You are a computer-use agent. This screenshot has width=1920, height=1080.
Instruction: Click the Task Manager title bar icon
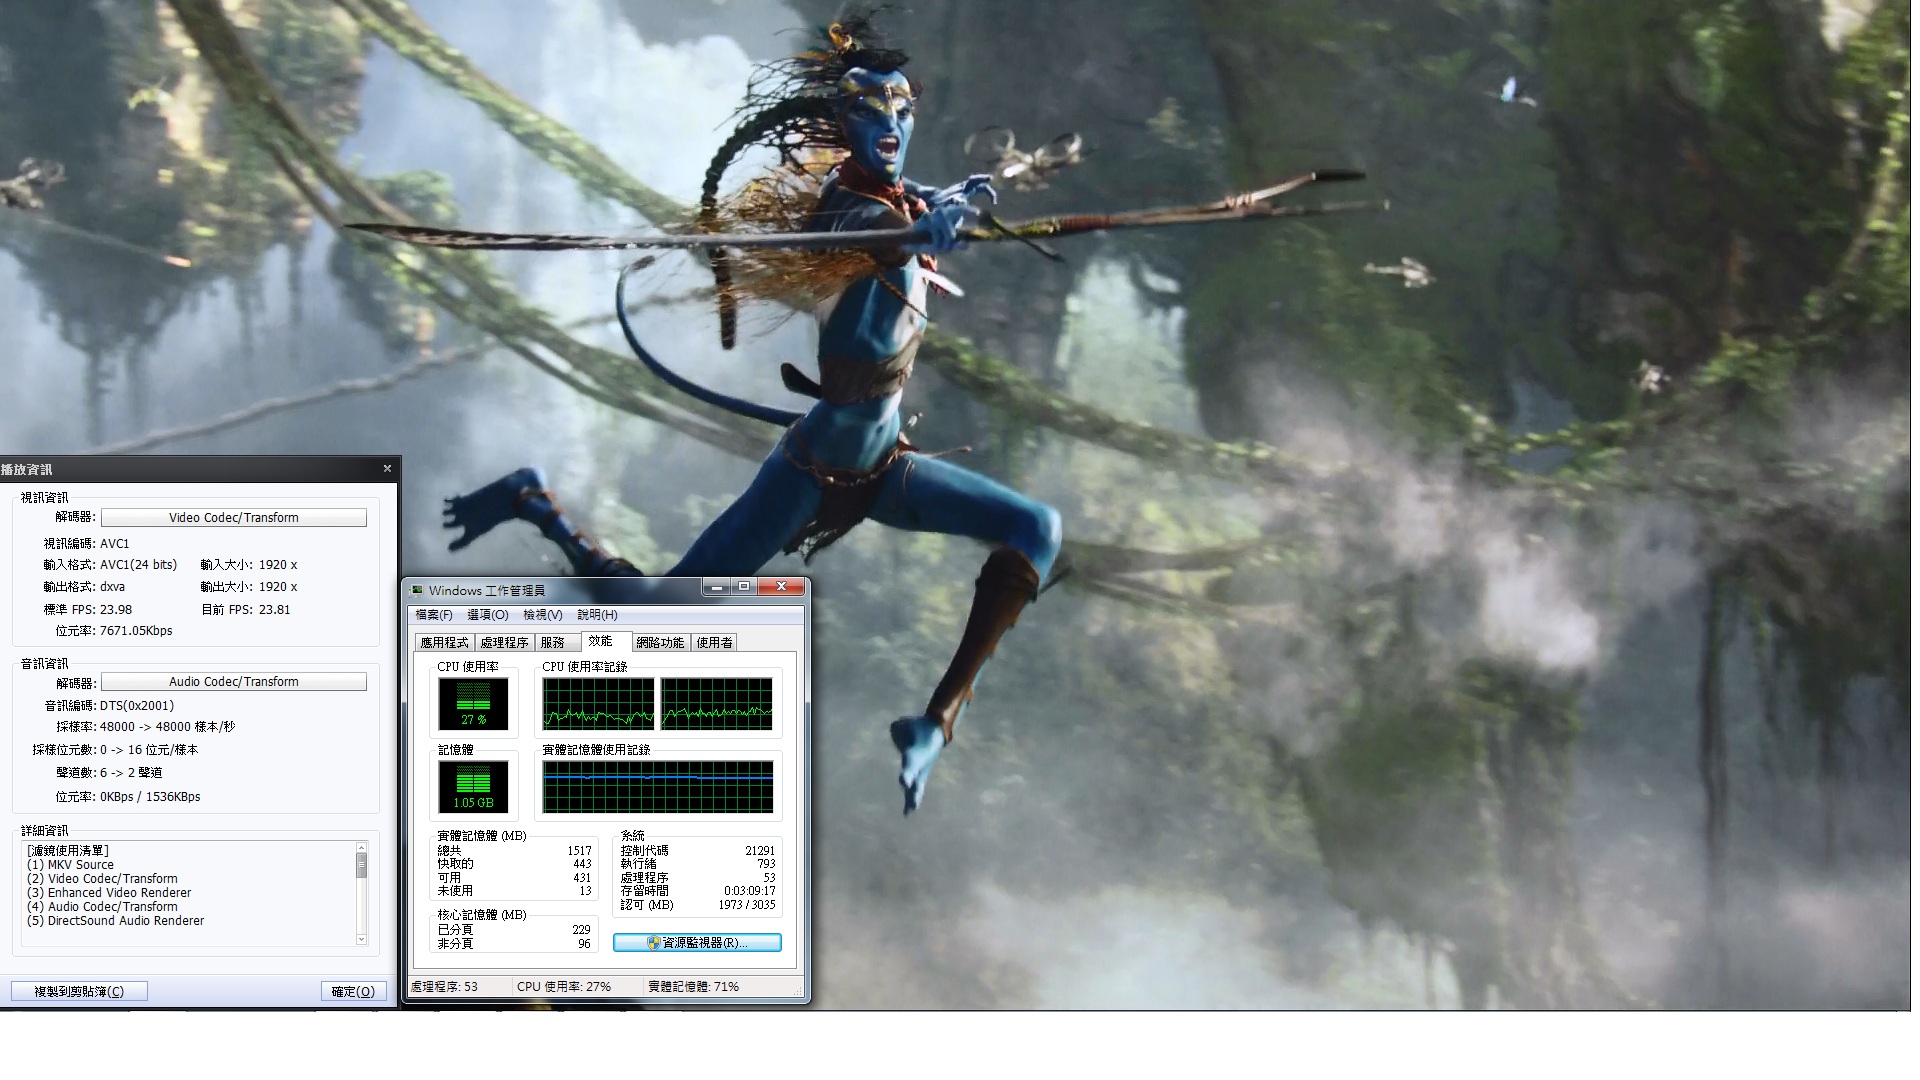pos(417,590)
